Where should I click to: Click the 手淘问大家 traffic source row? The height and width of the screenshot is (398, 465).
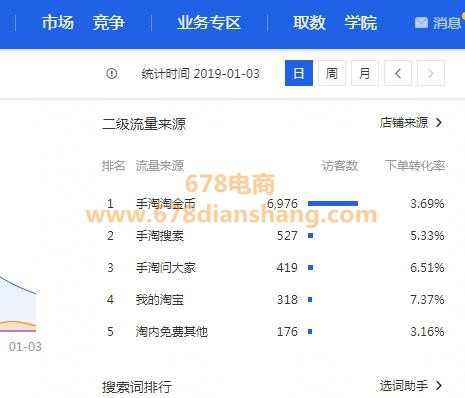click(273, 267)
